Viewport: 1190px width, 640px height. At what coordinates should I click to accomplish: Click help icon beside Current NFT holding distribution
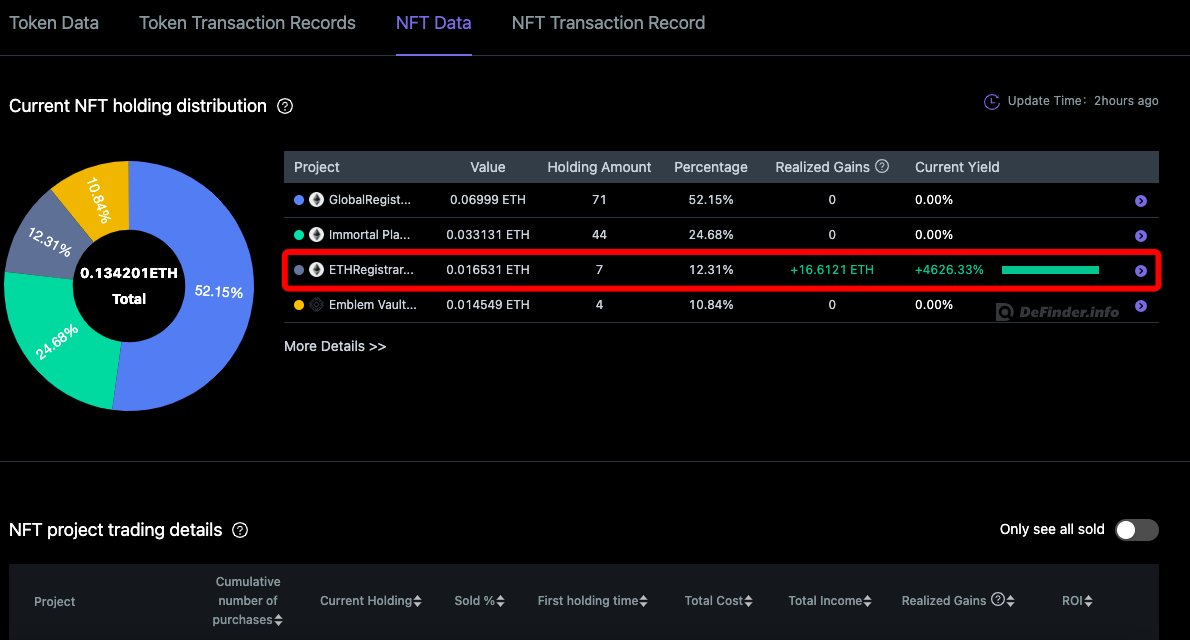pos(285,106)
